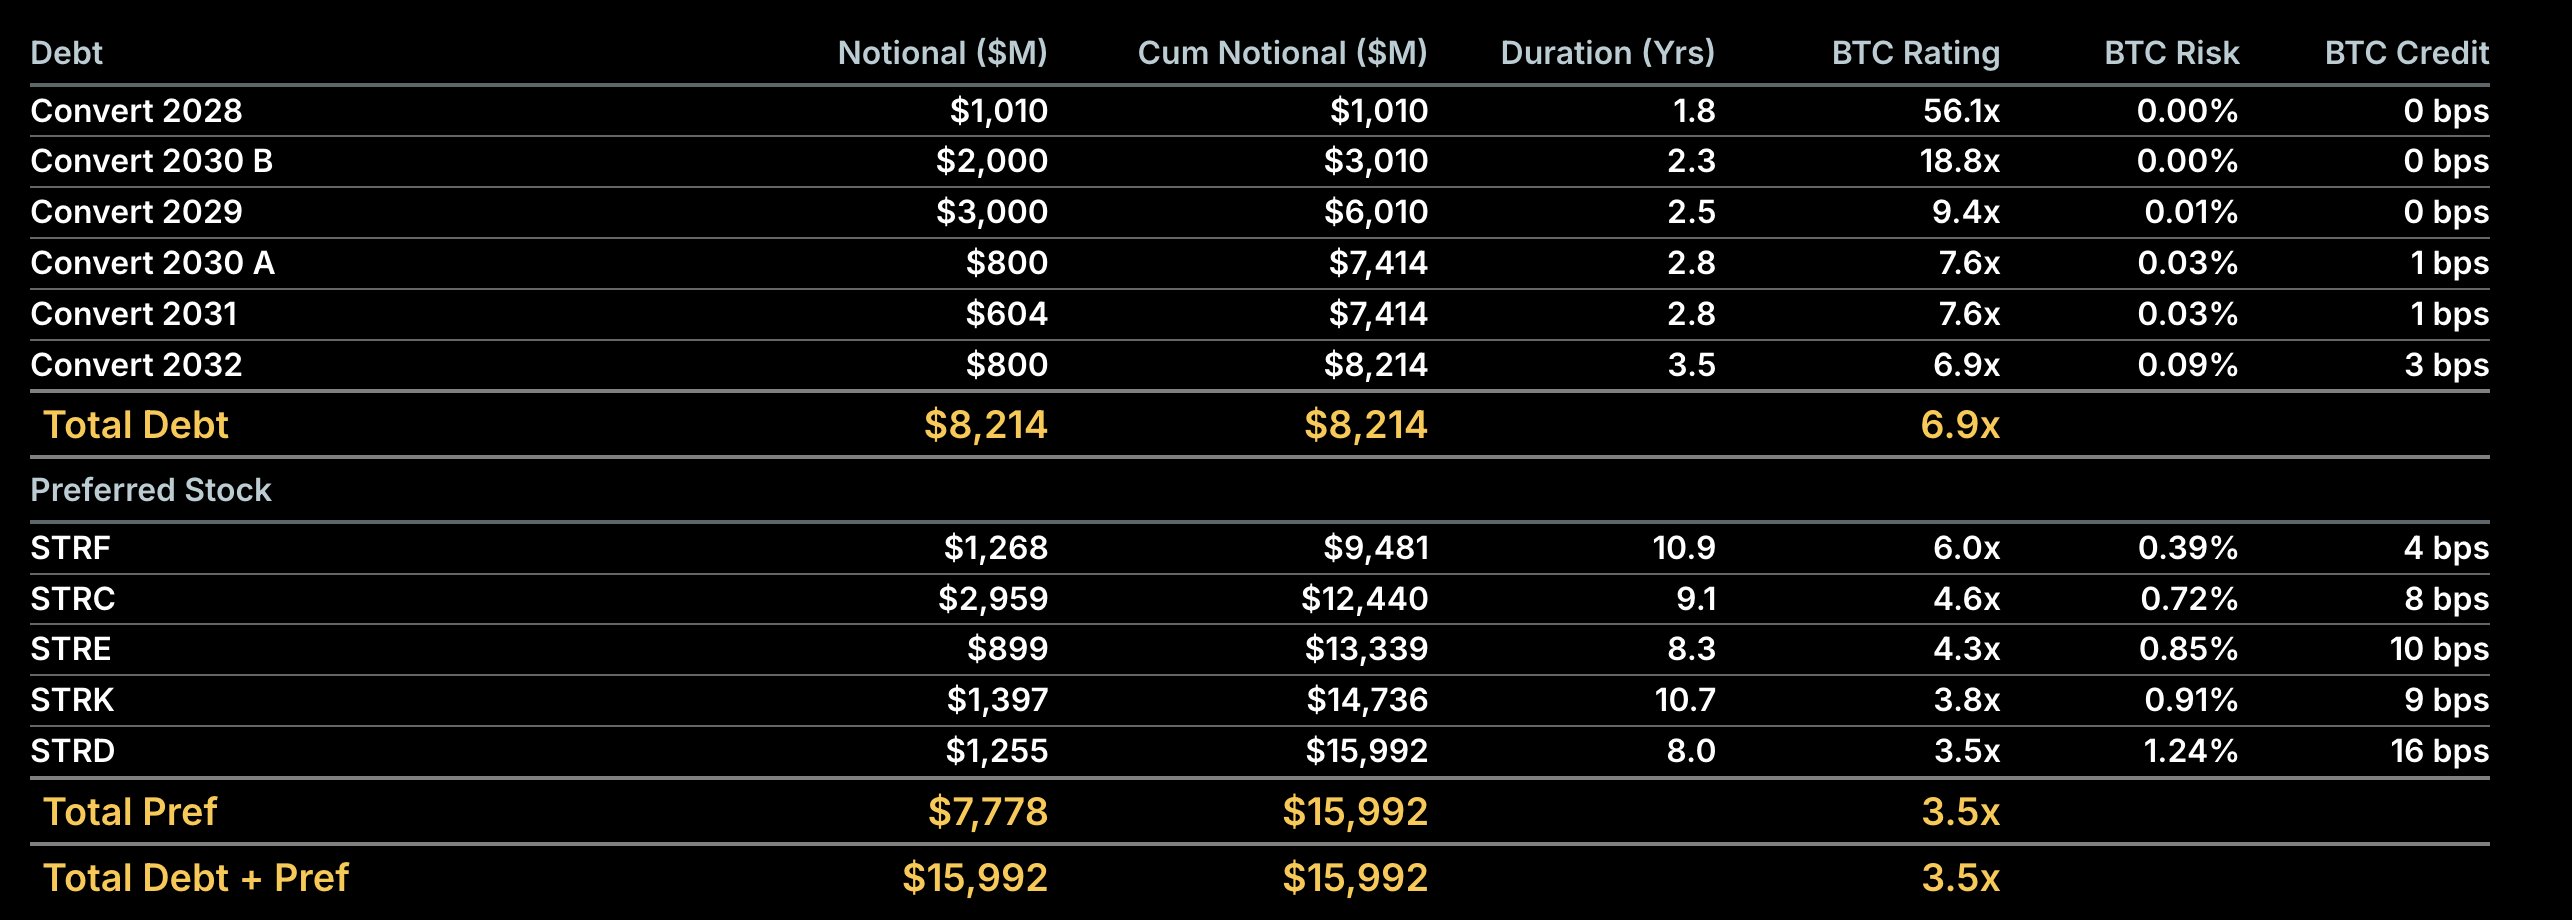Click the Convert 2030 A row label
The width and height of the screenshot is (2572, 920).
[153, 263]
